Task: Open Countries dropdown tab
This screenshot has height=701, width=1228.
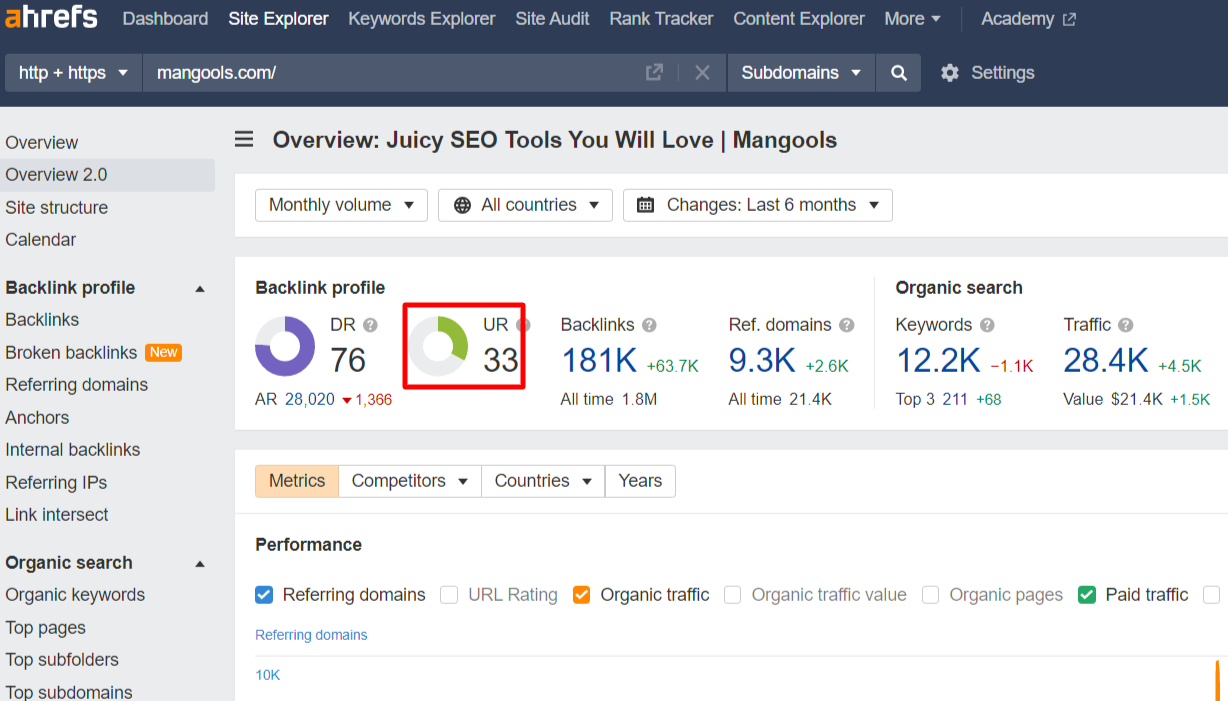Action: pyautogui.click(x=543, y=481)
